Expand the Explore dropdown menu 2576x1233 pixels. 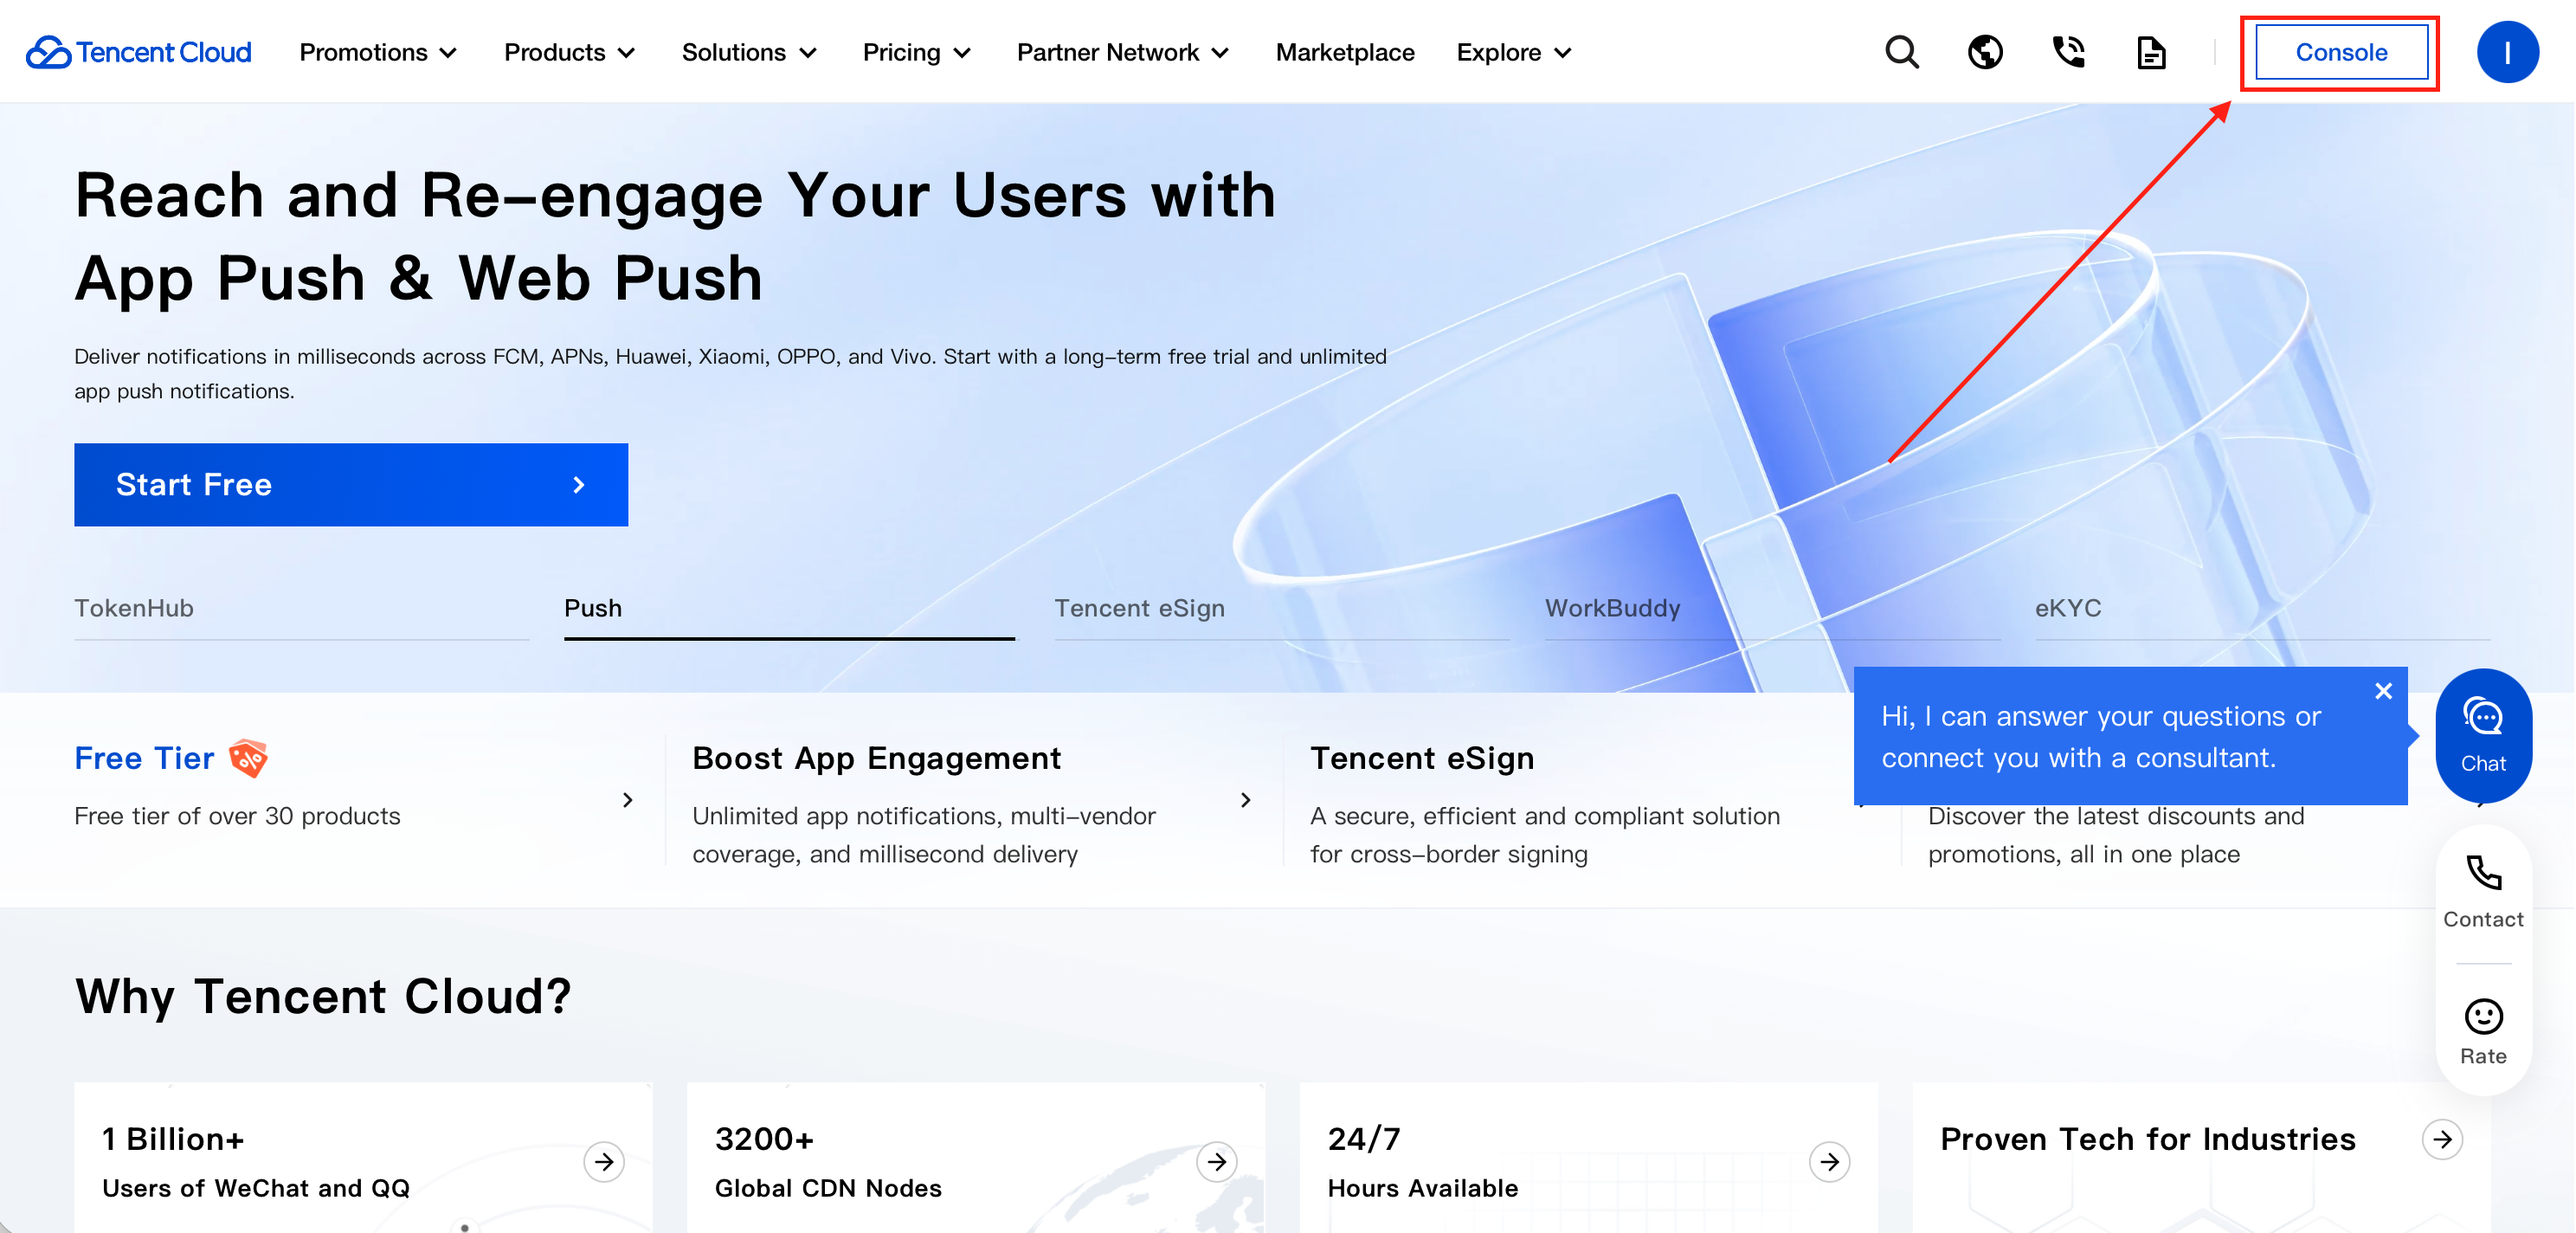[x=1514, y=52]
